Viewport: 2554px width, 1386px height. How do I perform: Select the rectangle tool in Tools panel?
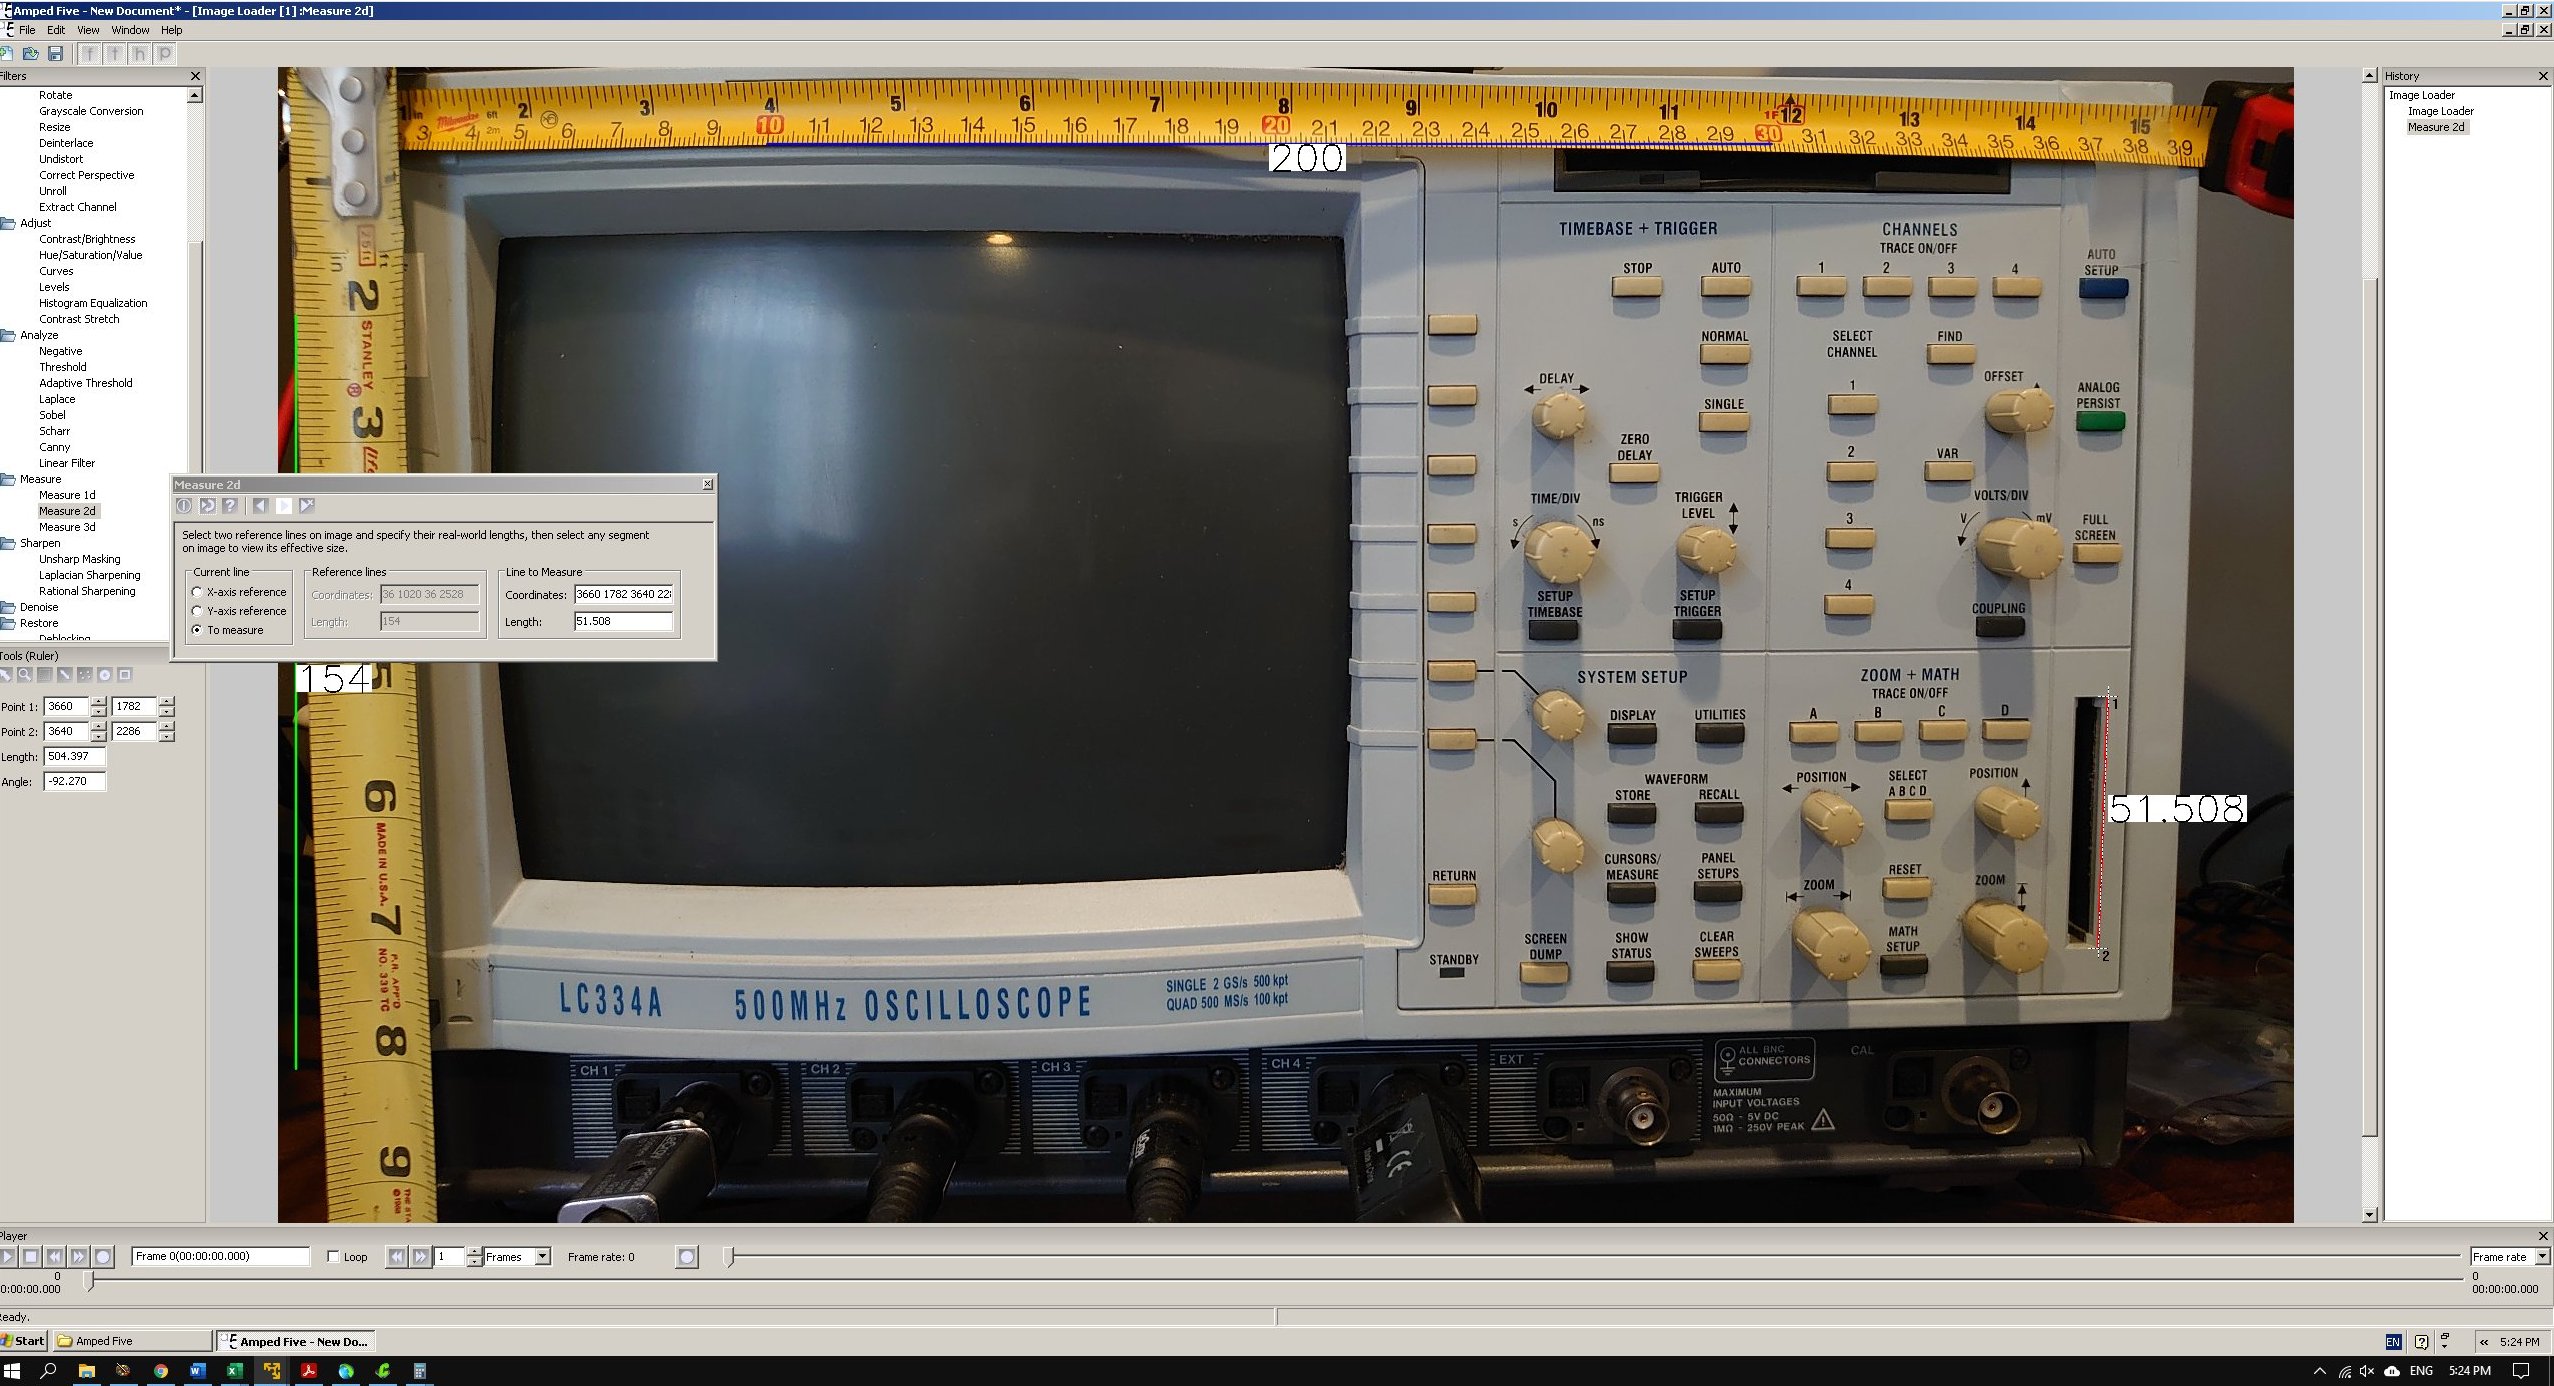tap(125, 675)
